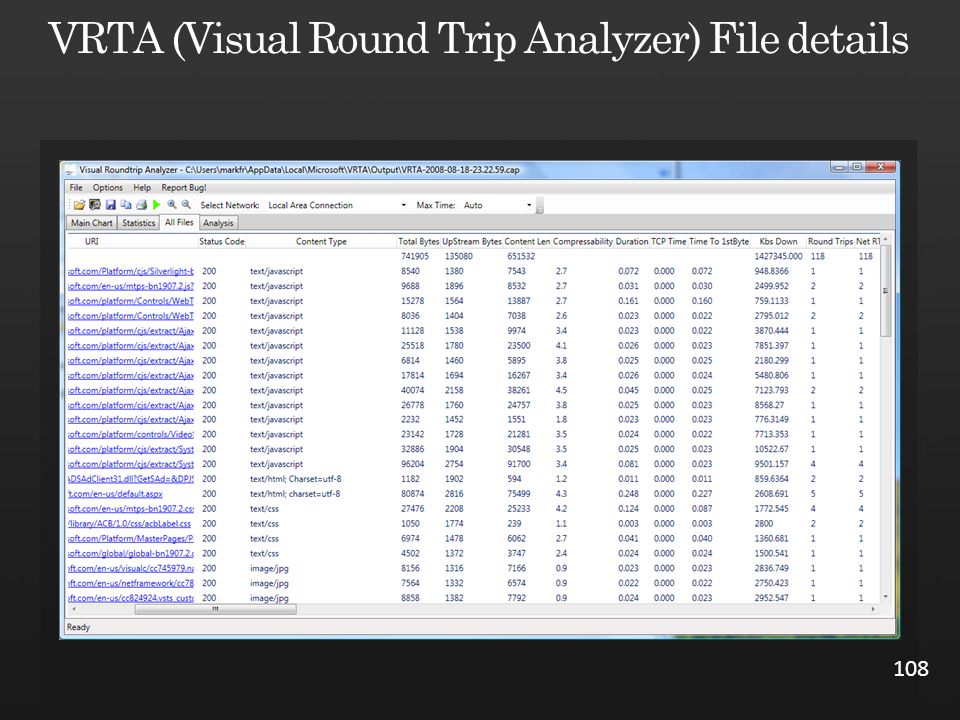
Task: Open the Platform/cjs/Silverlight URI link
Action: coord(130,271)
